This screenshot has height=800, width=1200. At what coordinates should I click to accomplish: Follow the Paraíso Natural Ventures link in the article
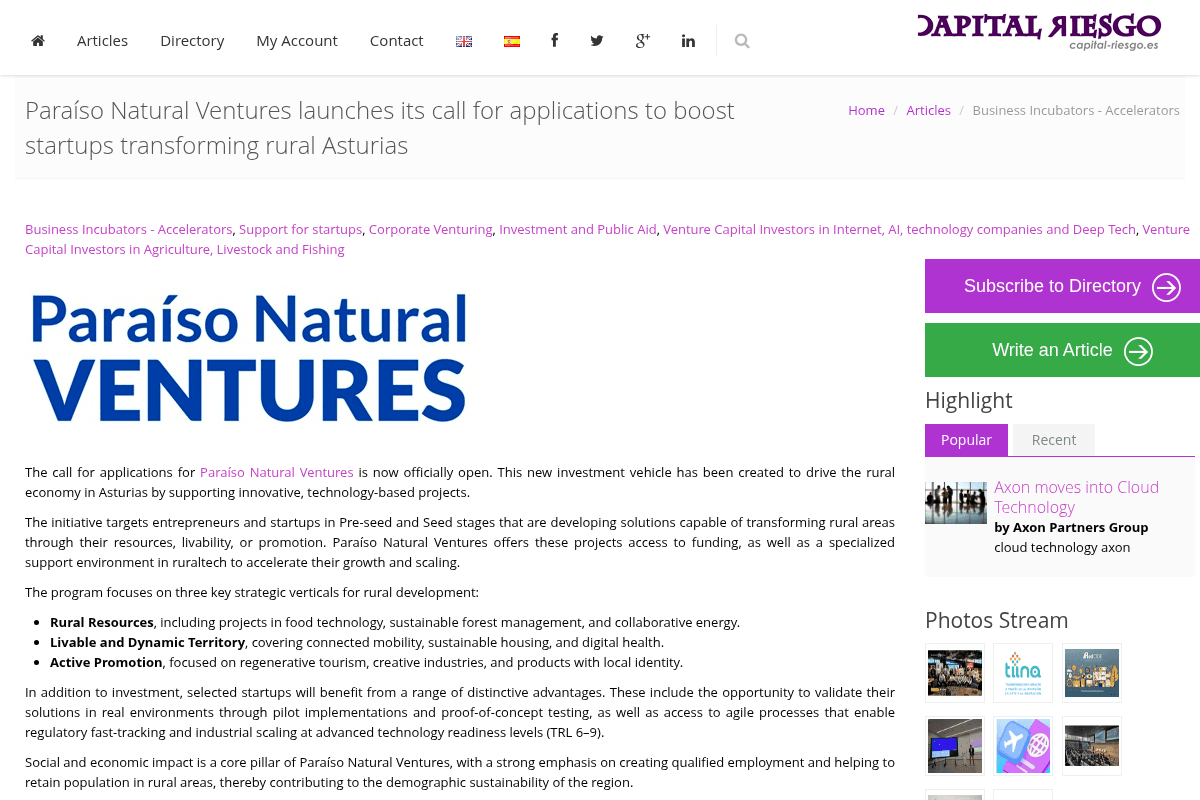coord(277,472)
